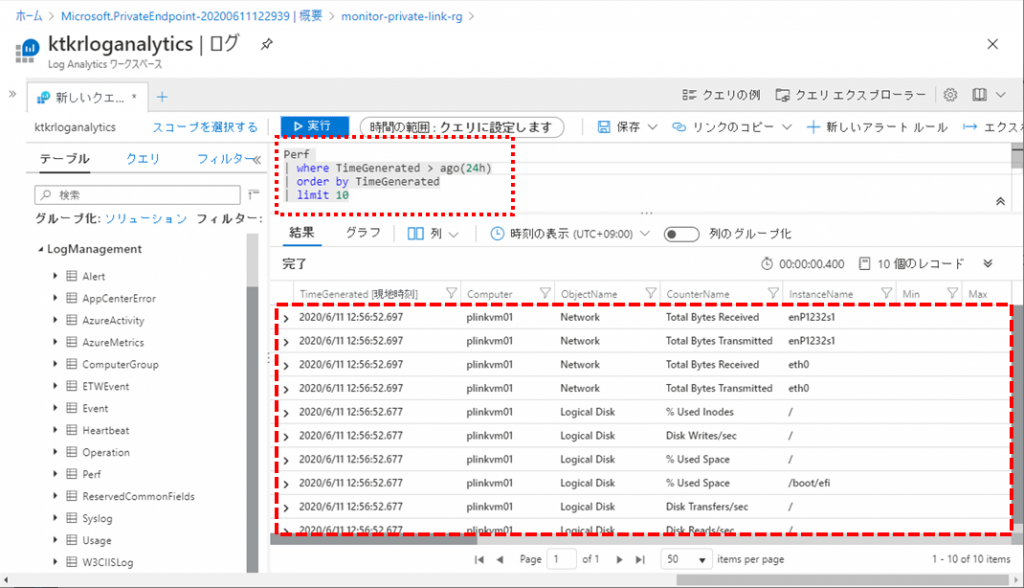Expand the Alert table
The image size is (1024, 588).
point(55,276)
